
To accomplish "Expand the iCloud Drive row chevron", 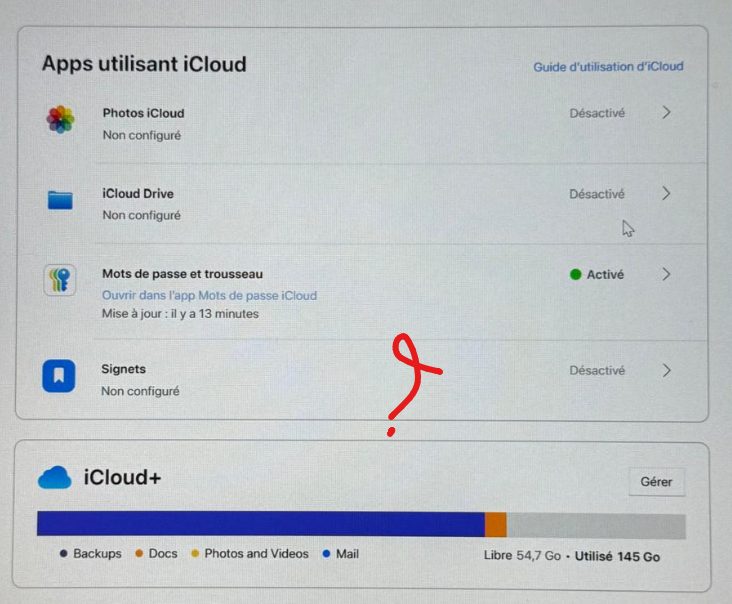I will coord(666,193).
